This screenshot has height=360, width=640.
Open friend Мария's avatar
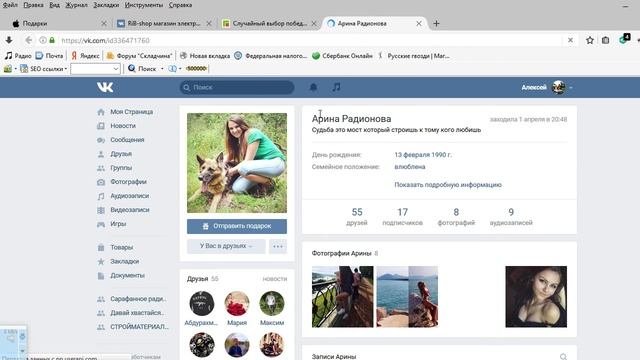coord(237,303)
